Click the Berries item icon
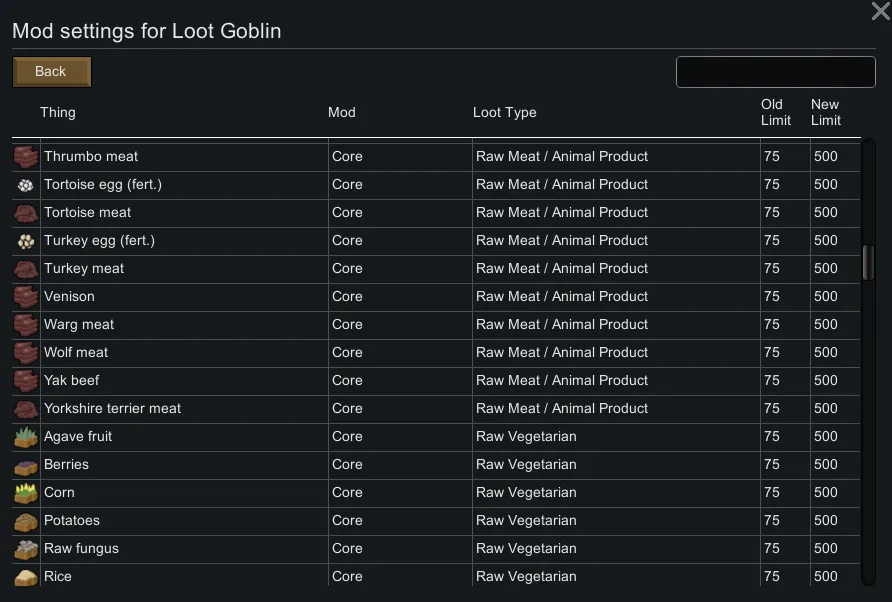The image size is (892, 602). click(x=26, y=465)
